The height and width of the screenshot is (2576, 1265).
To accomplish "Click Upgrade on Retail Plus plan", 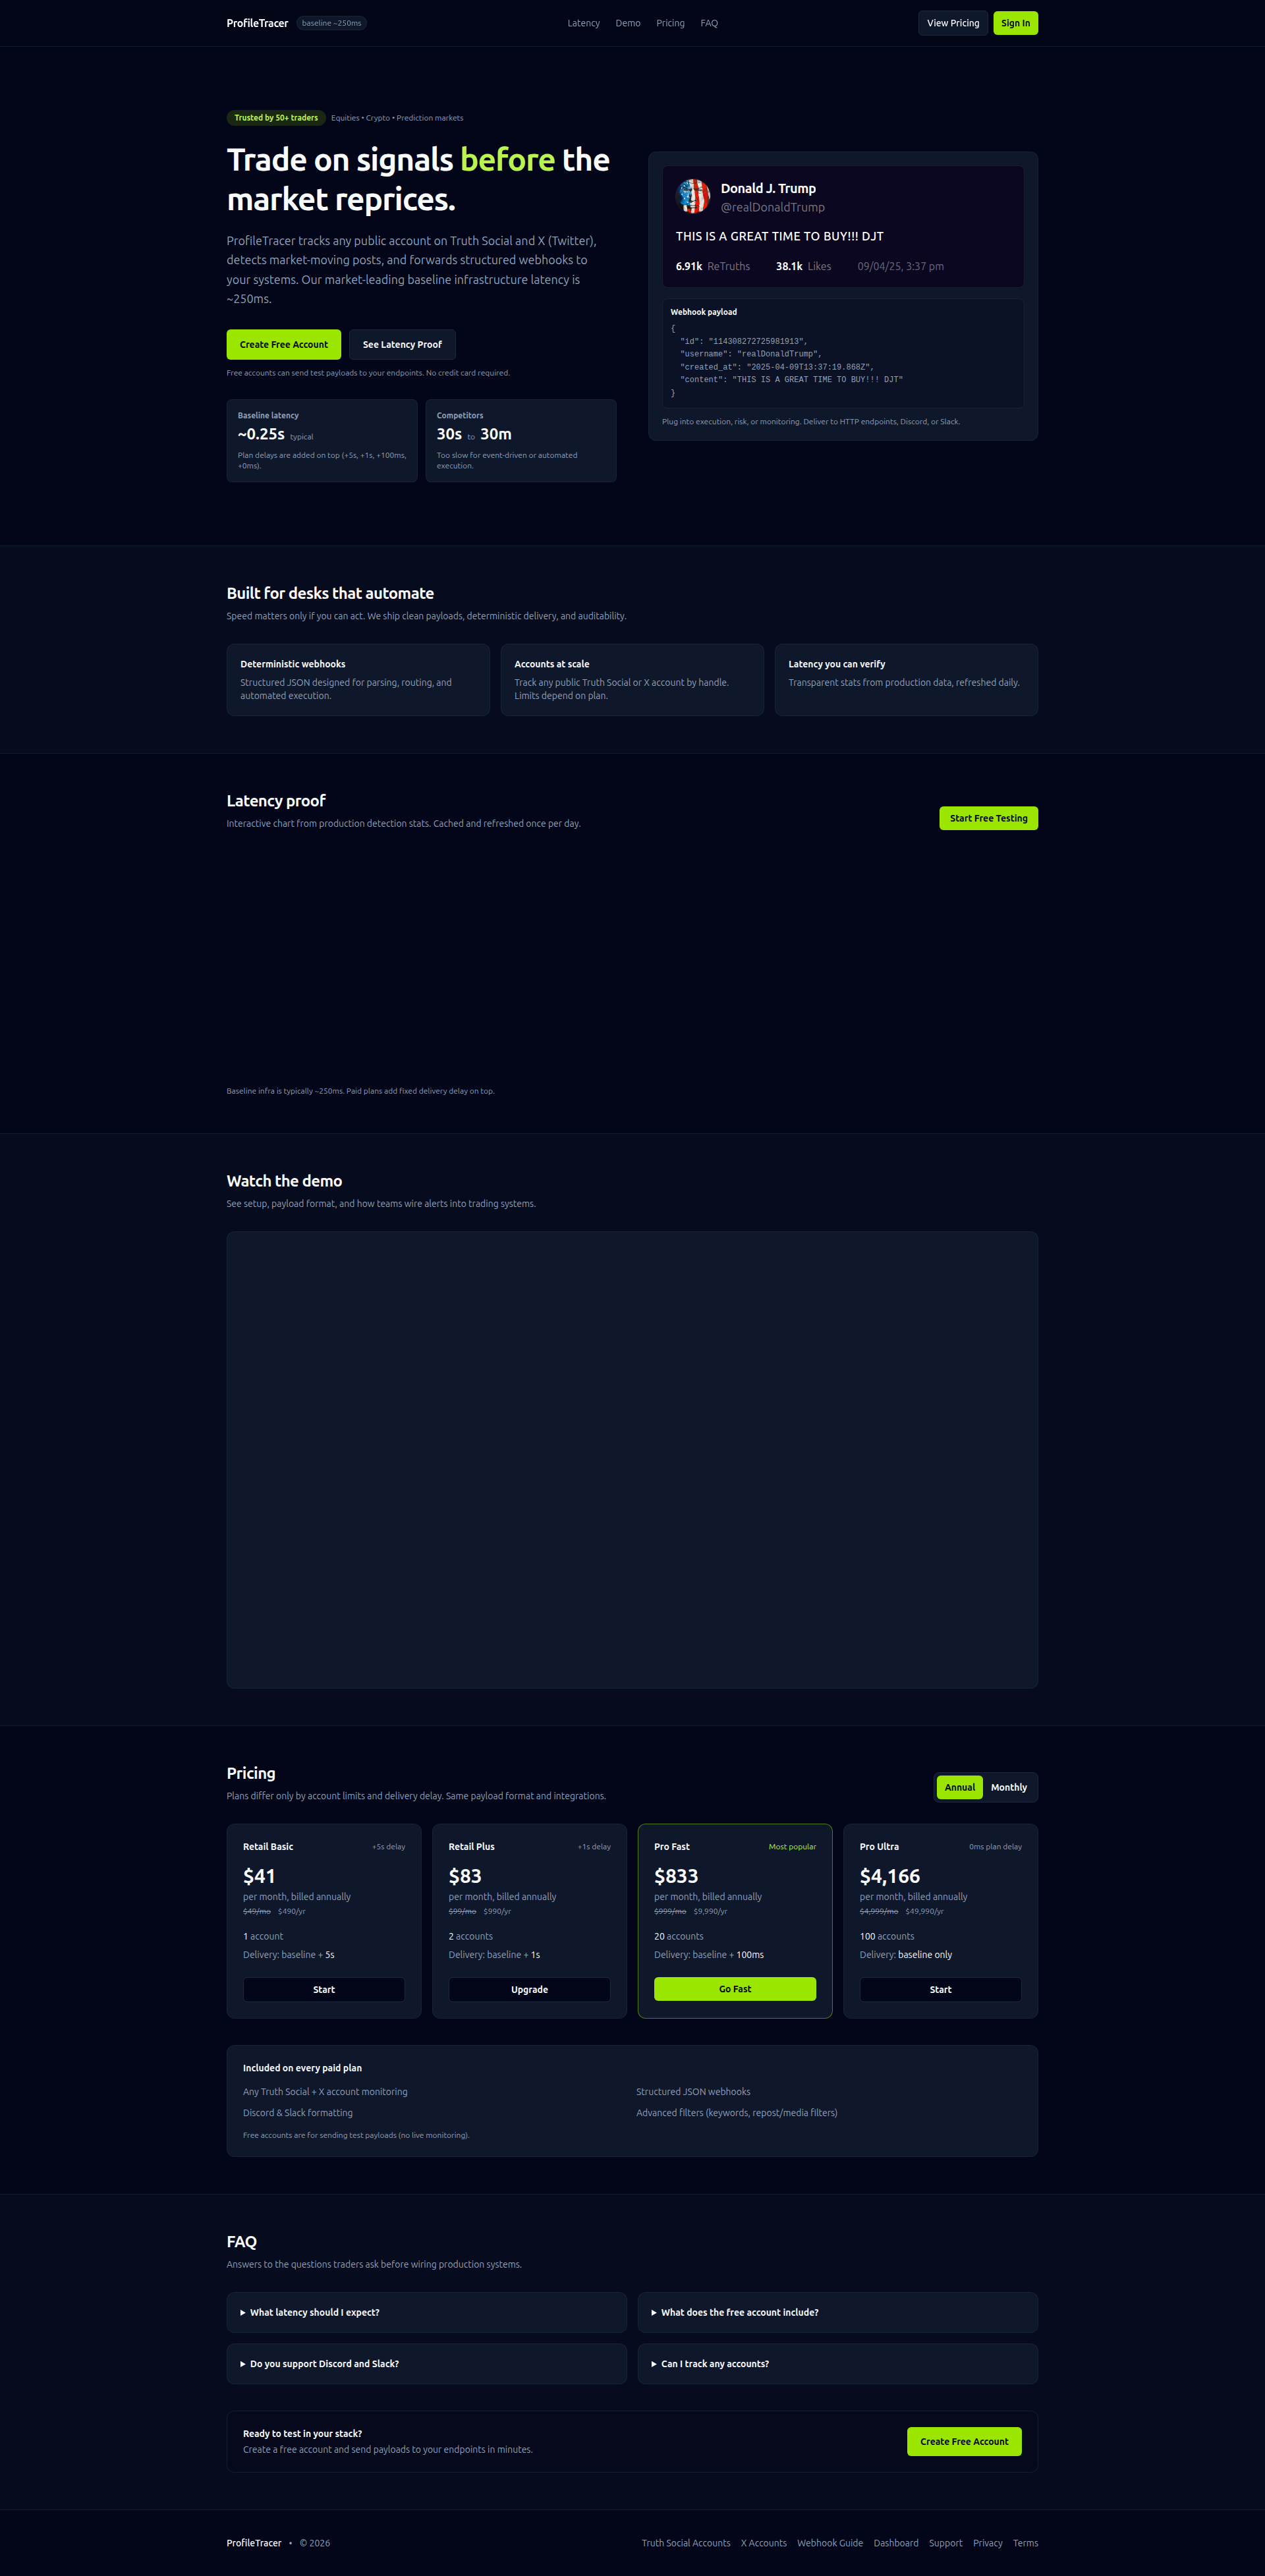I will tap(529, 1989).
